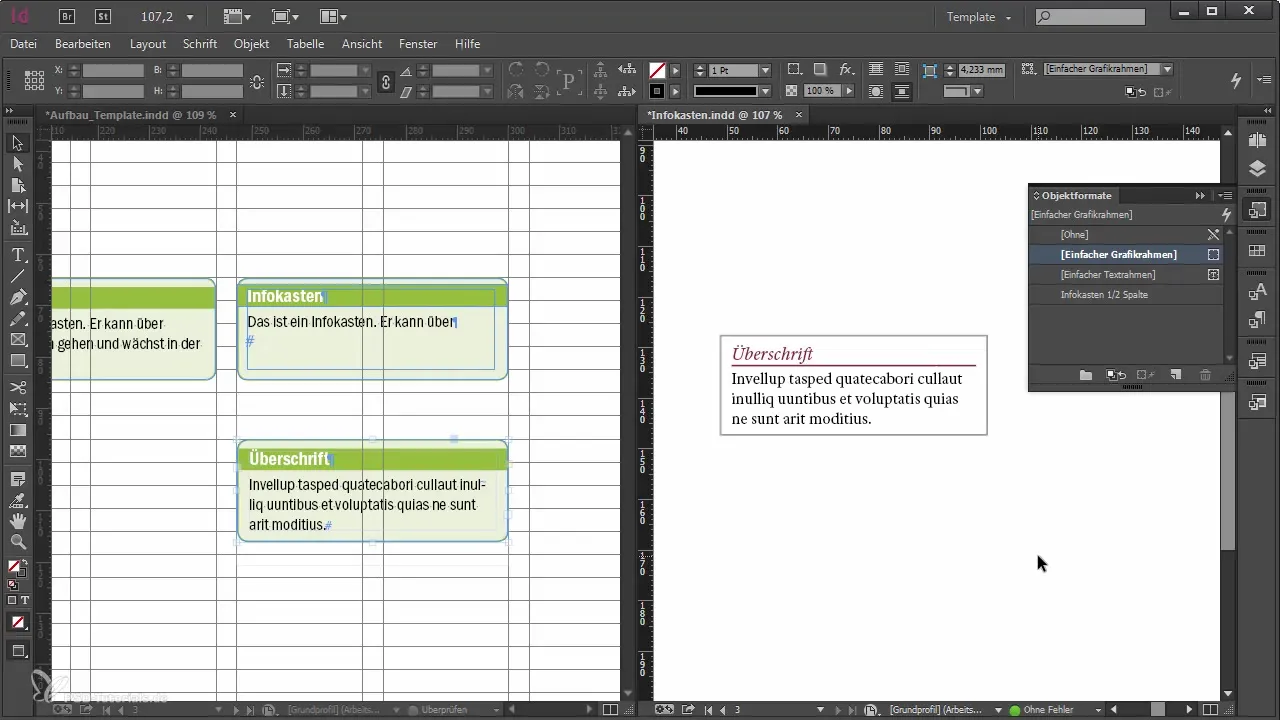Select the Direct Selection tool
1280x720 pixels.
click(18, 164)
